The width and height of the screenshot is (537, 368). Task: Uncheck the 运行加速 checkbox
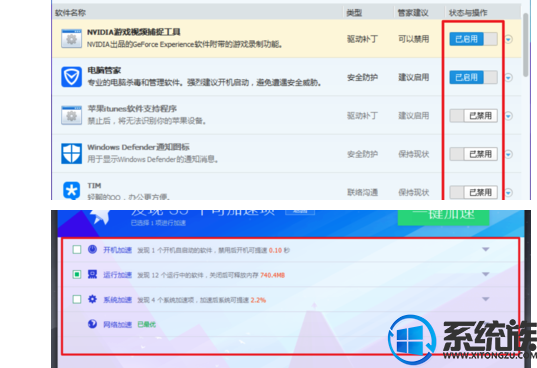(77, 275)
